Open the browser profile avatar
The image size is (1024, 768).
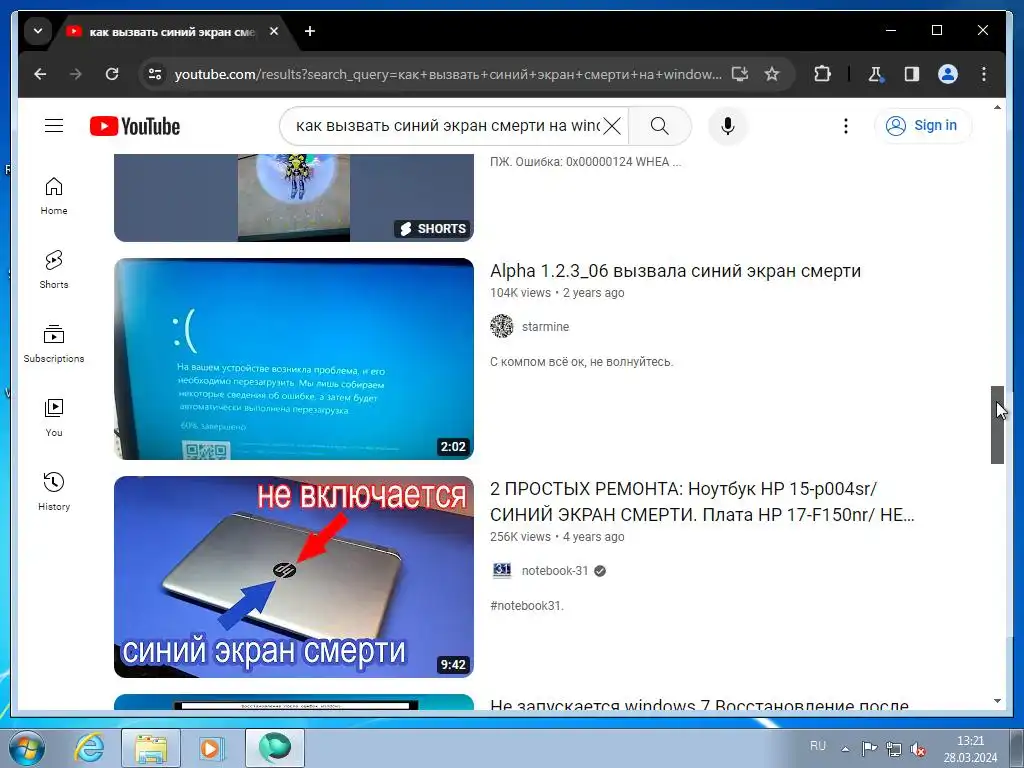point(948,74)
